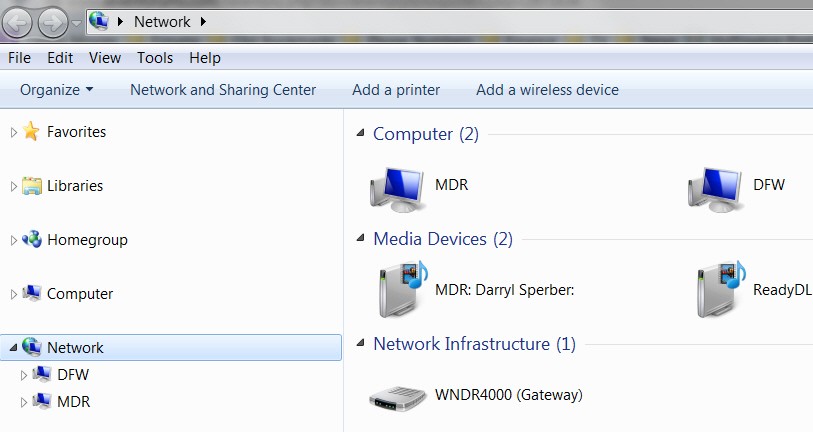Select the ReadyDLNA media device icon
The height and width of the screenshot is (432, 813).
point(721,289)
